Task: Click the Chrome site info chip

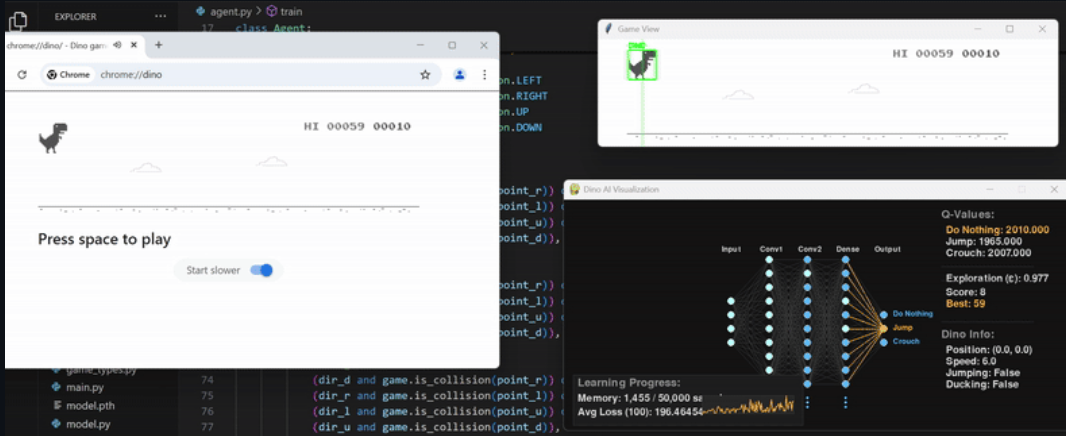Action: click(69, 75)
